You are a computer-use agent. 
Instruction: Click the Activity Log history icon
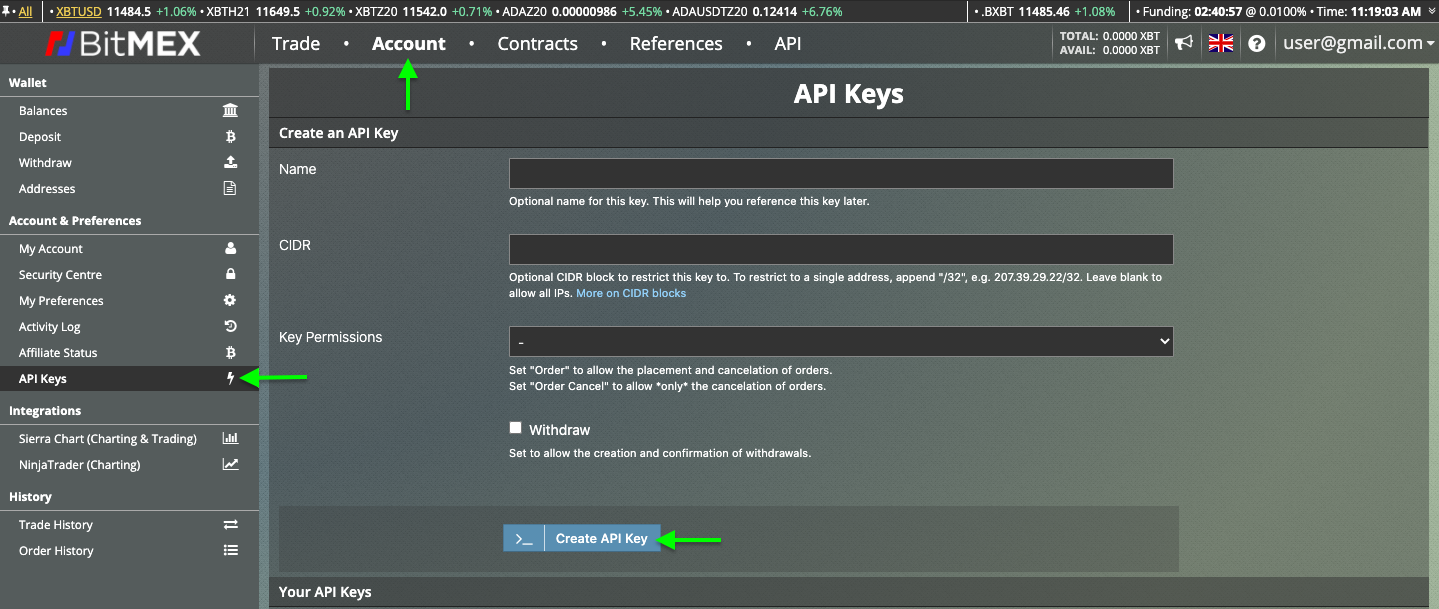(x=230, y=327)
